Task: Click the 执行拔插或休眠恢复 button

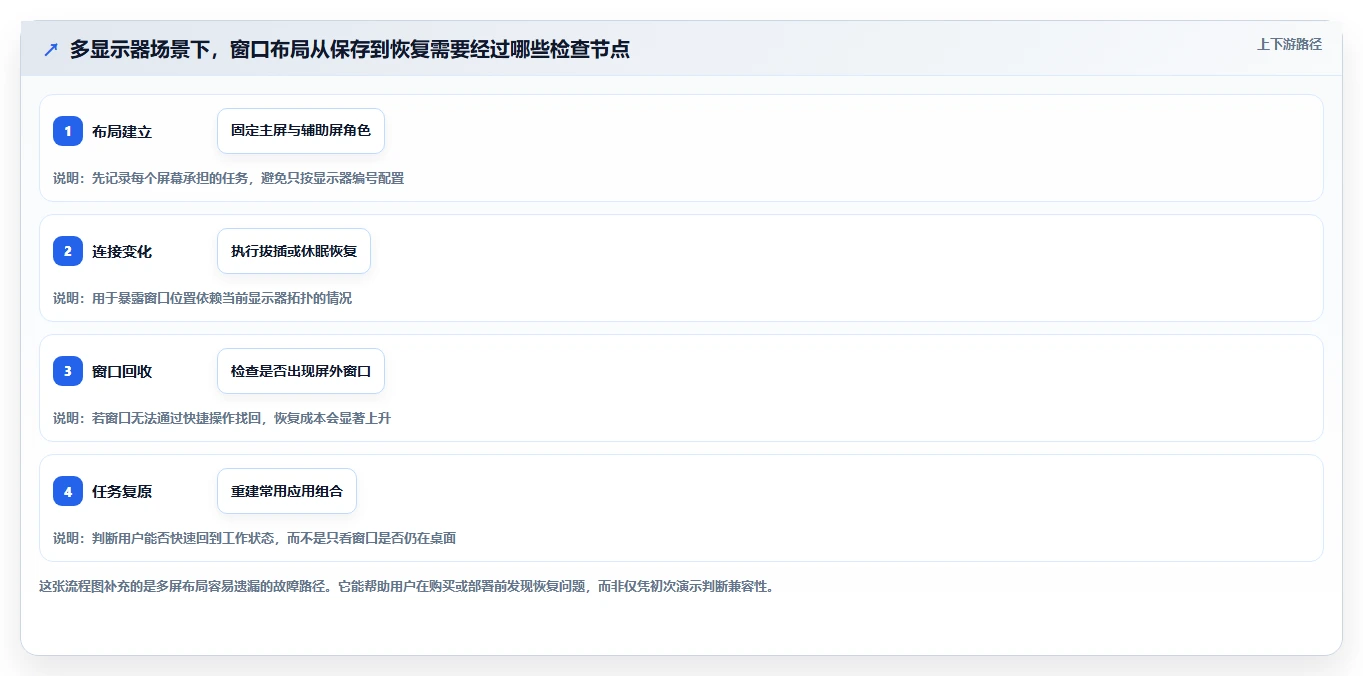Action: 294,251
